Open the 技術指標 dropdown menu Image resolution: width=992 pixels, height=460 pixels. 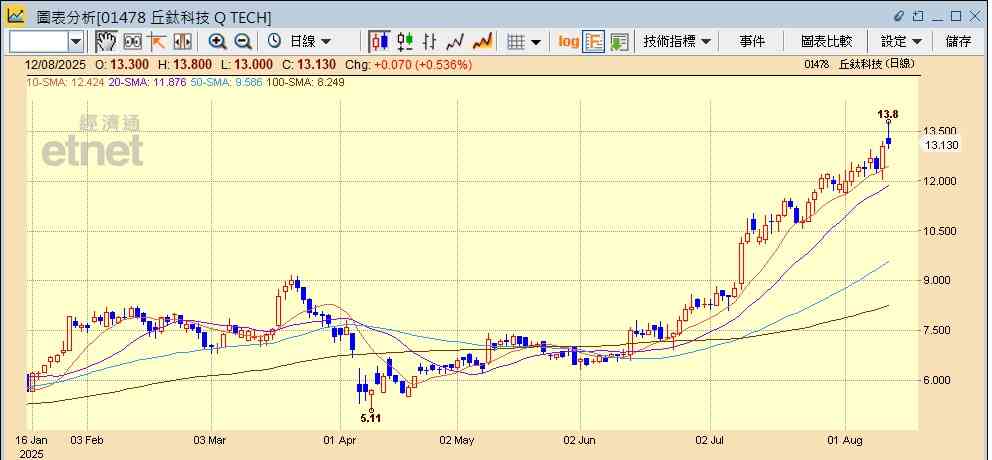point(678,42)
